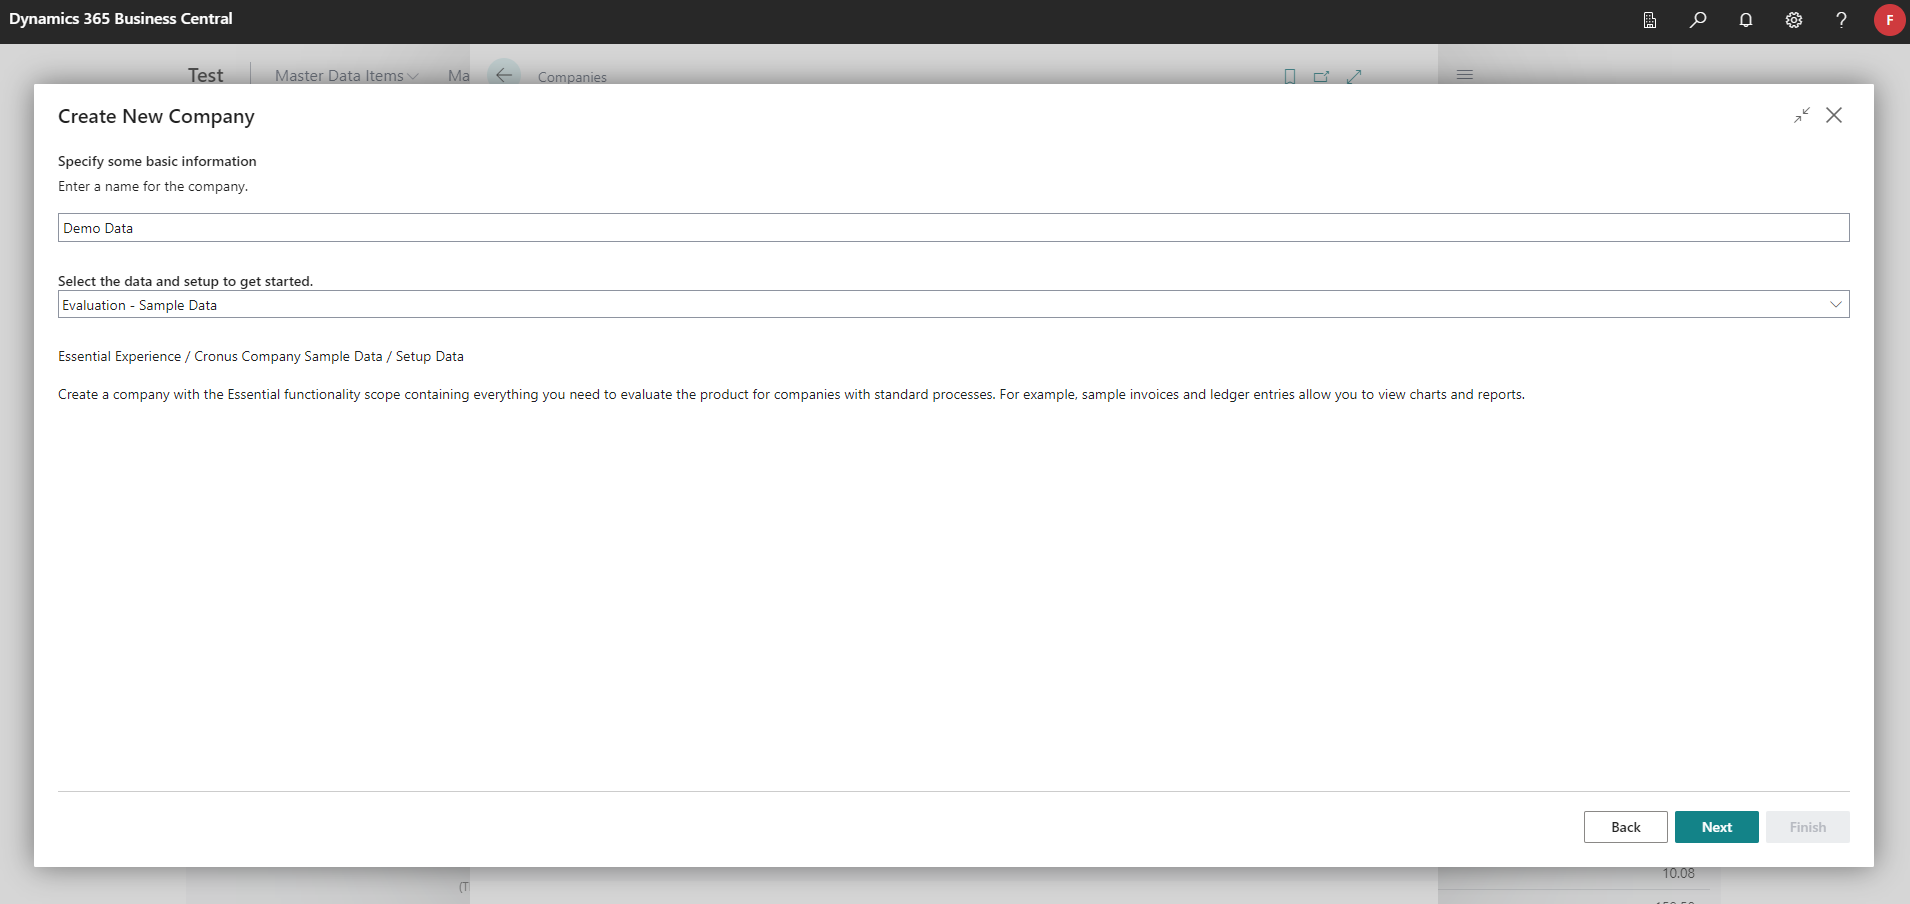Open the search (Tell Me) magnifier icon
Viewport: 1910px width, 904px height.
click(x=1698, y=20)
